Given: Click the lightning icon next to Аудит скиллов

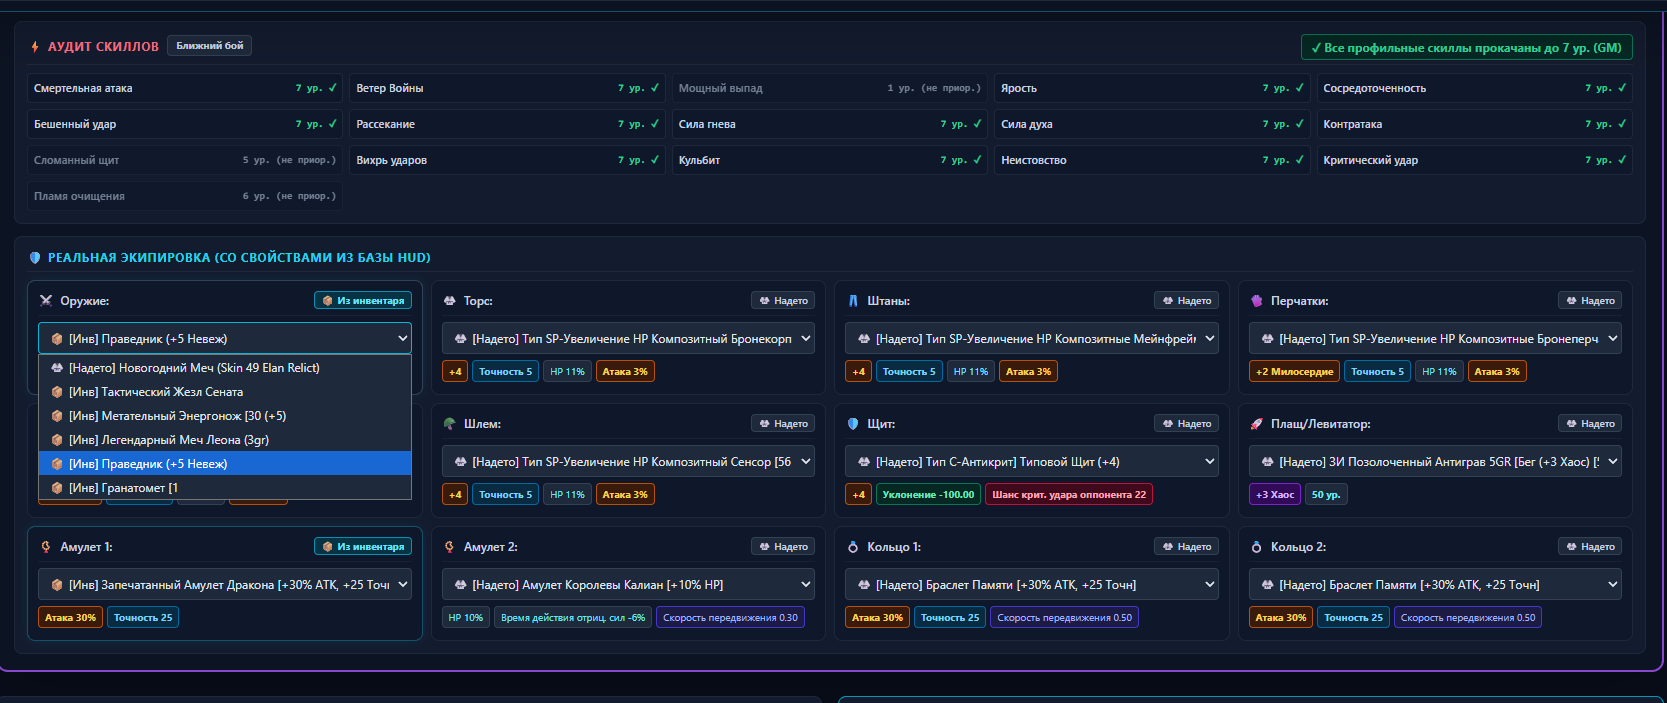Looking at the screenshot, I should 35,47.
